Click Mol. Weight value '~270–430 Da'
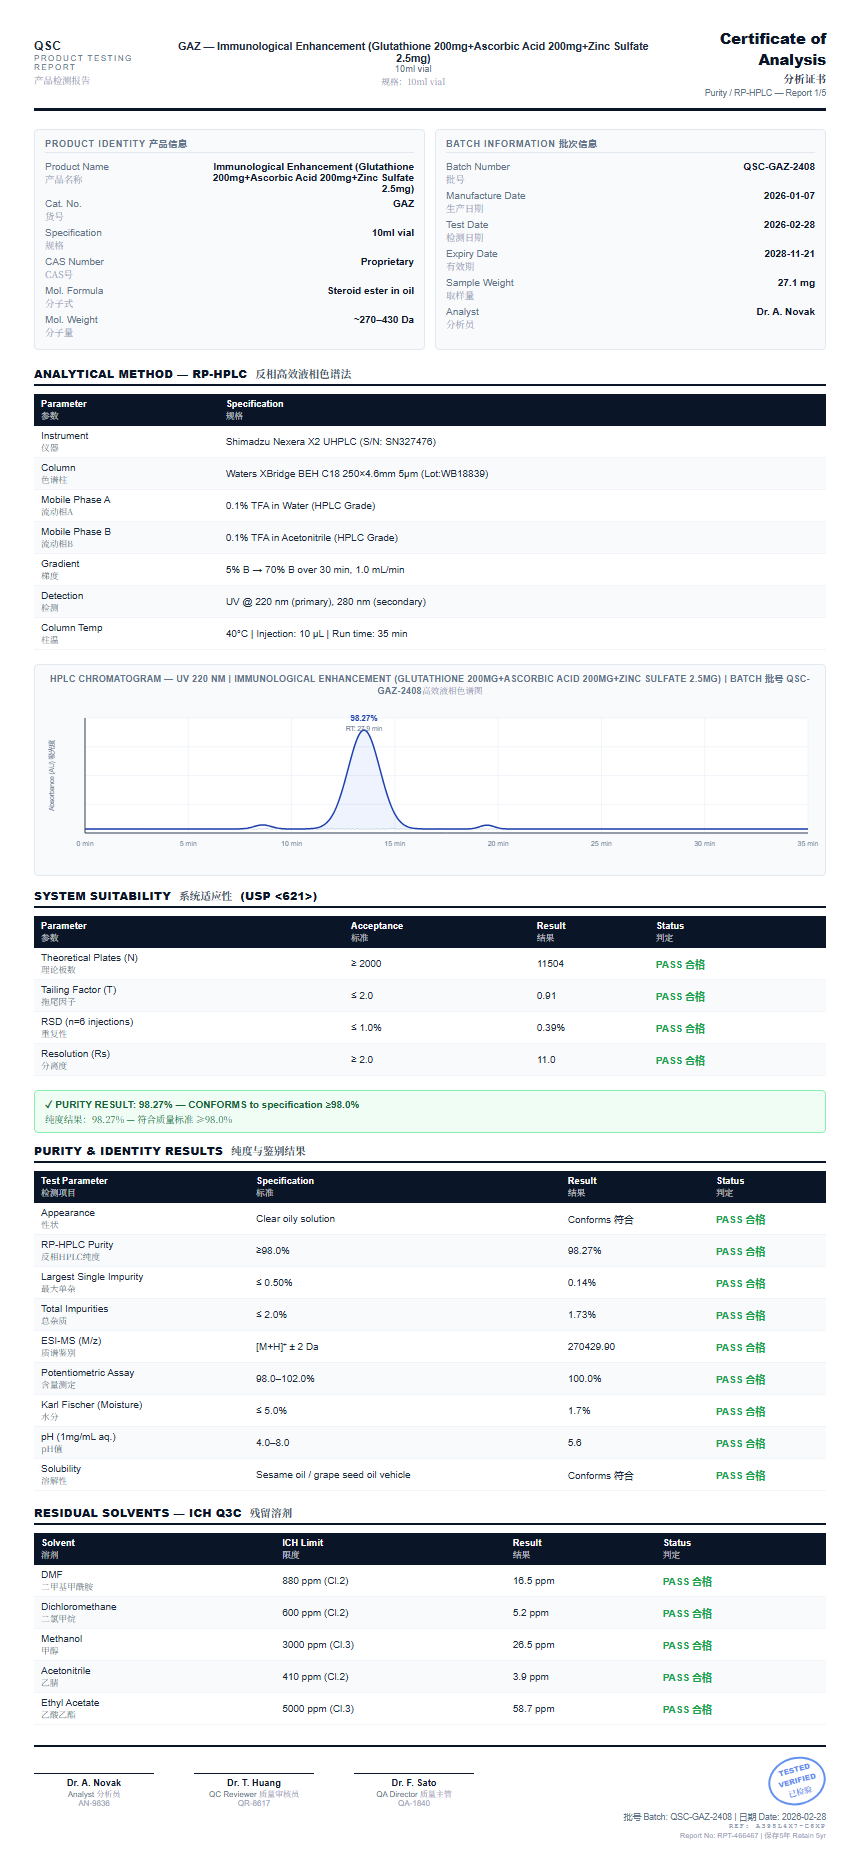 pyautogui.click(x=384, y=320)
